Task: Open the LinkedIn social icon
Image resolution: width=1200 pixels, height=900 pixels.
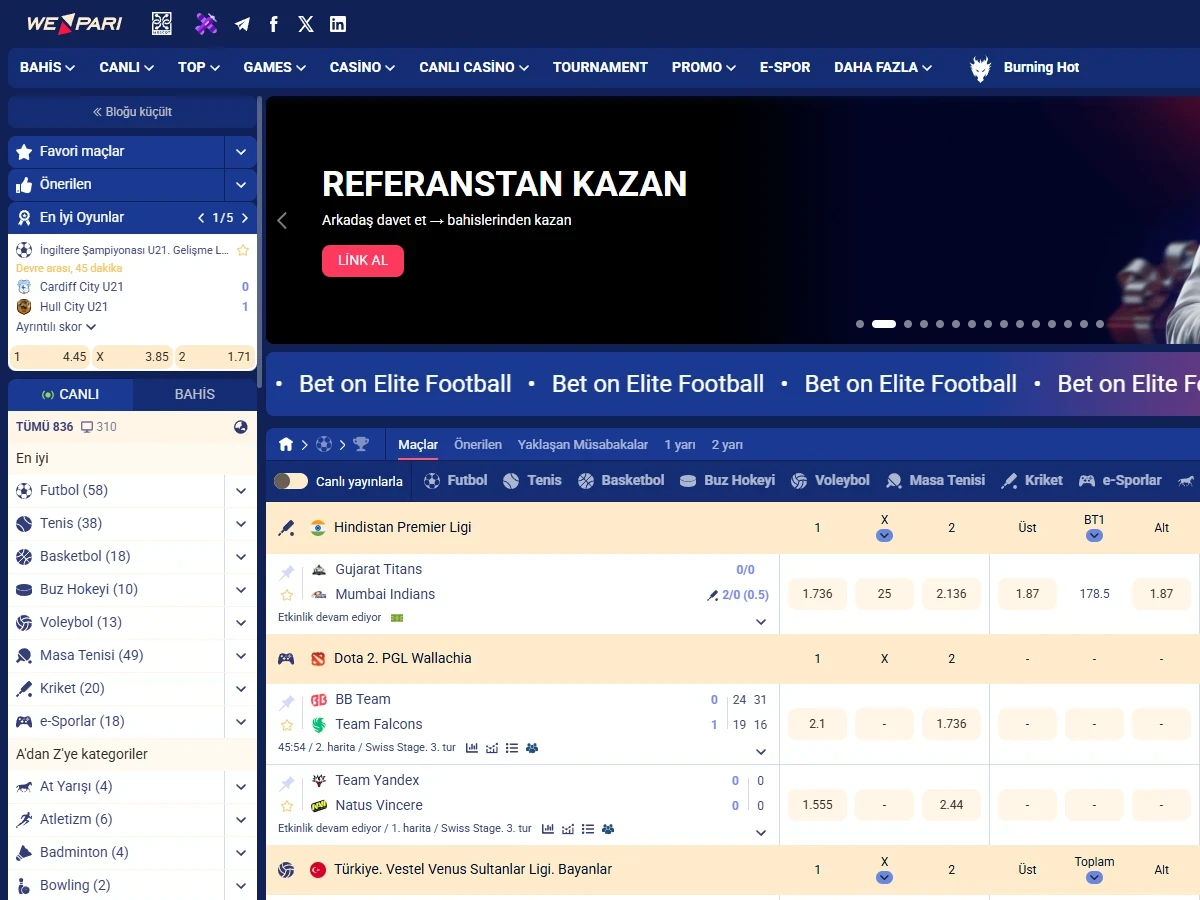Action: point(338,24)
